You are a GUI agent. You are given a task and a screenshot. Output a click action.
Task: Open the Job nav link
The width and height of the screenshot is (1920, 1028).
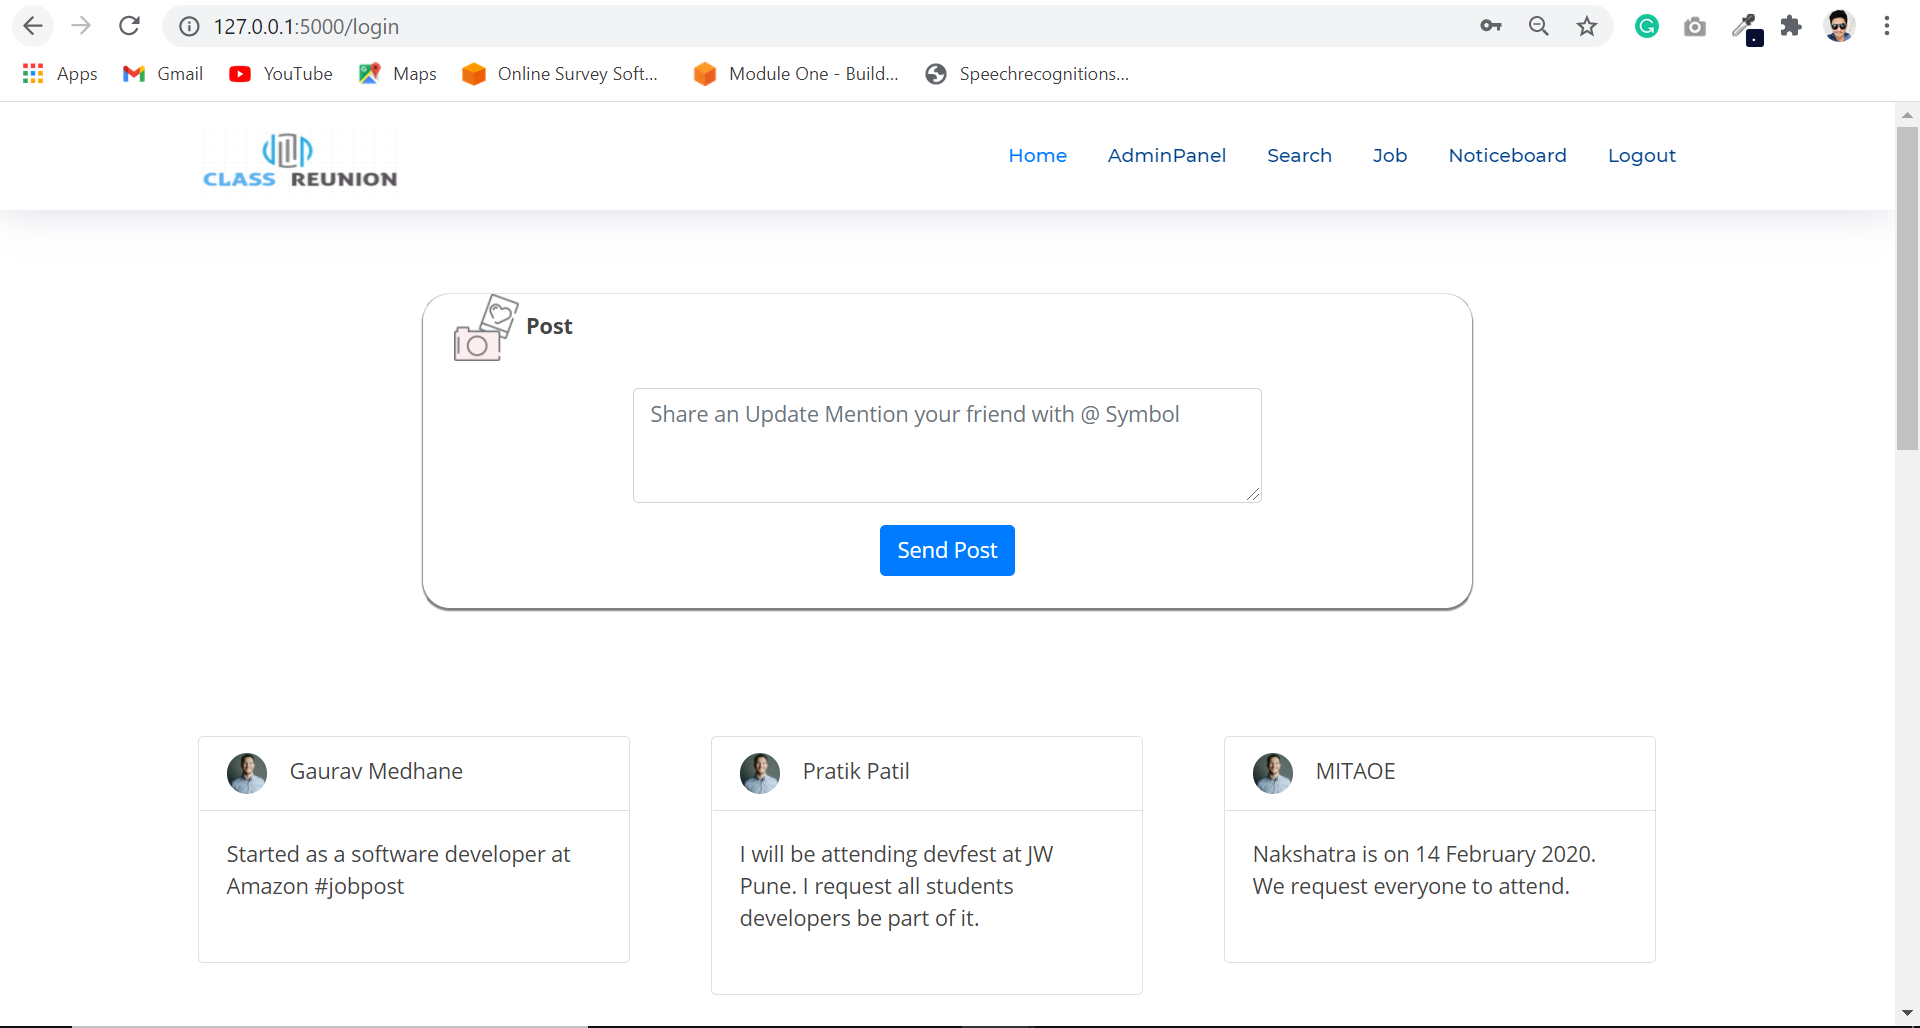[x=1390, y=155]
